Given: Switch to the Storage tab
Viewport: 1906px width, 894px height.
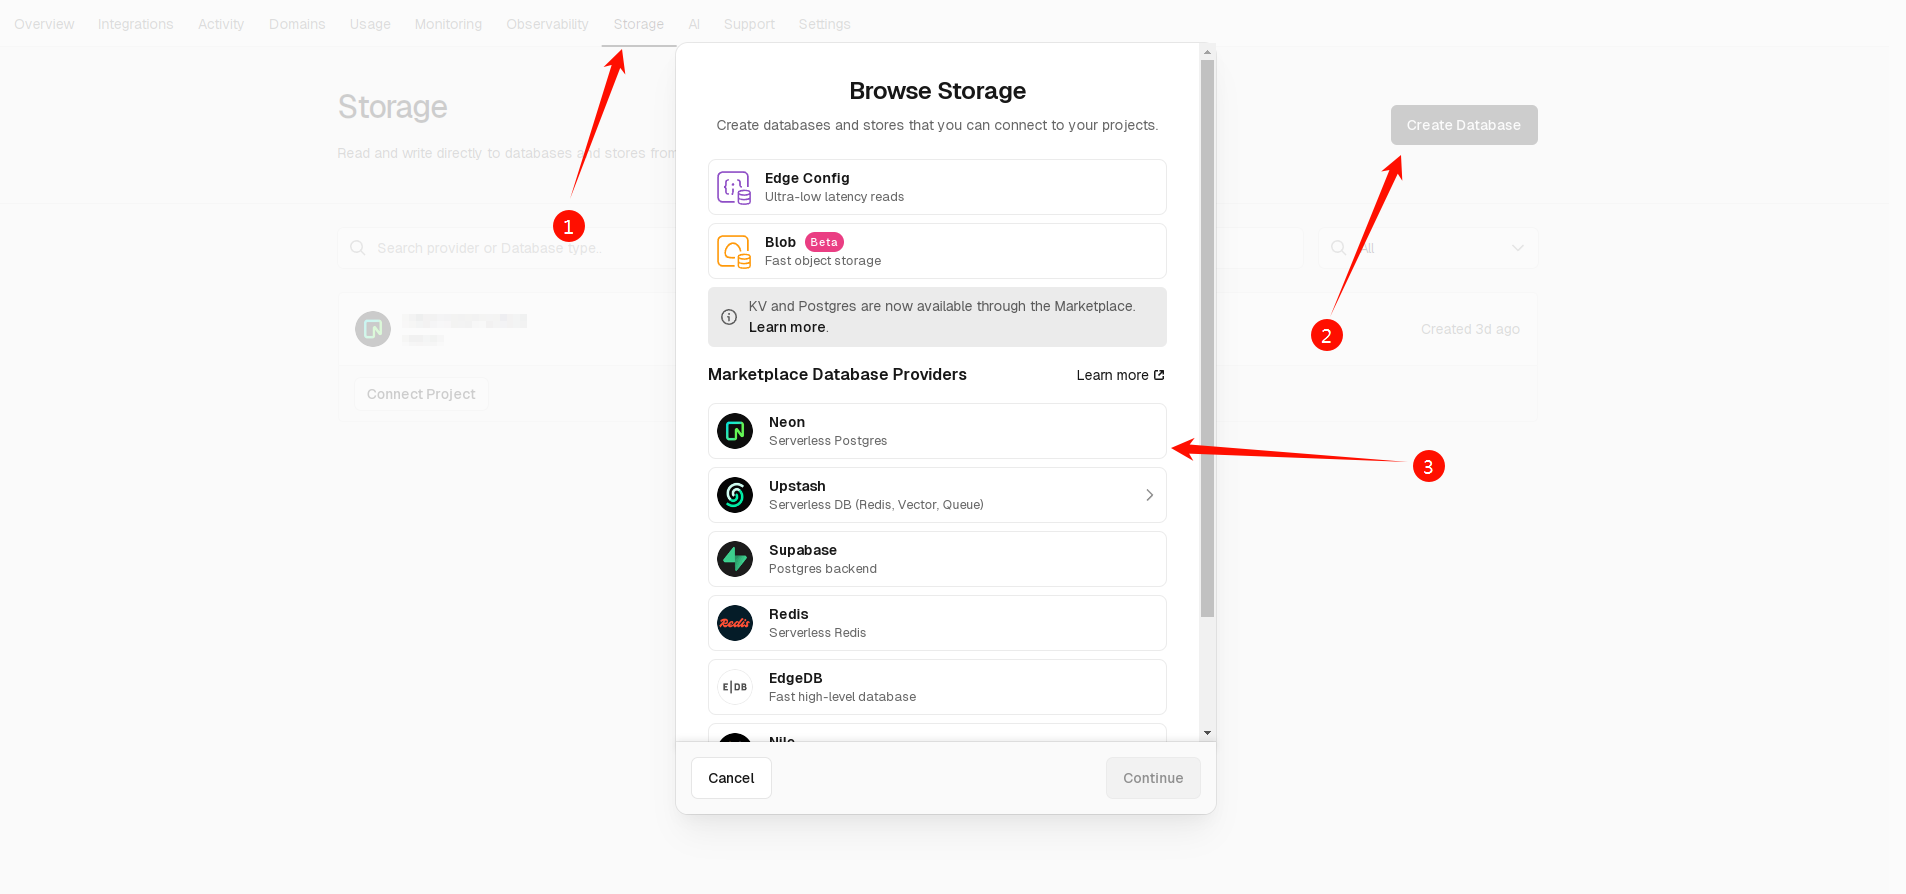Looking at the screenshot, I should coord(638,24).
